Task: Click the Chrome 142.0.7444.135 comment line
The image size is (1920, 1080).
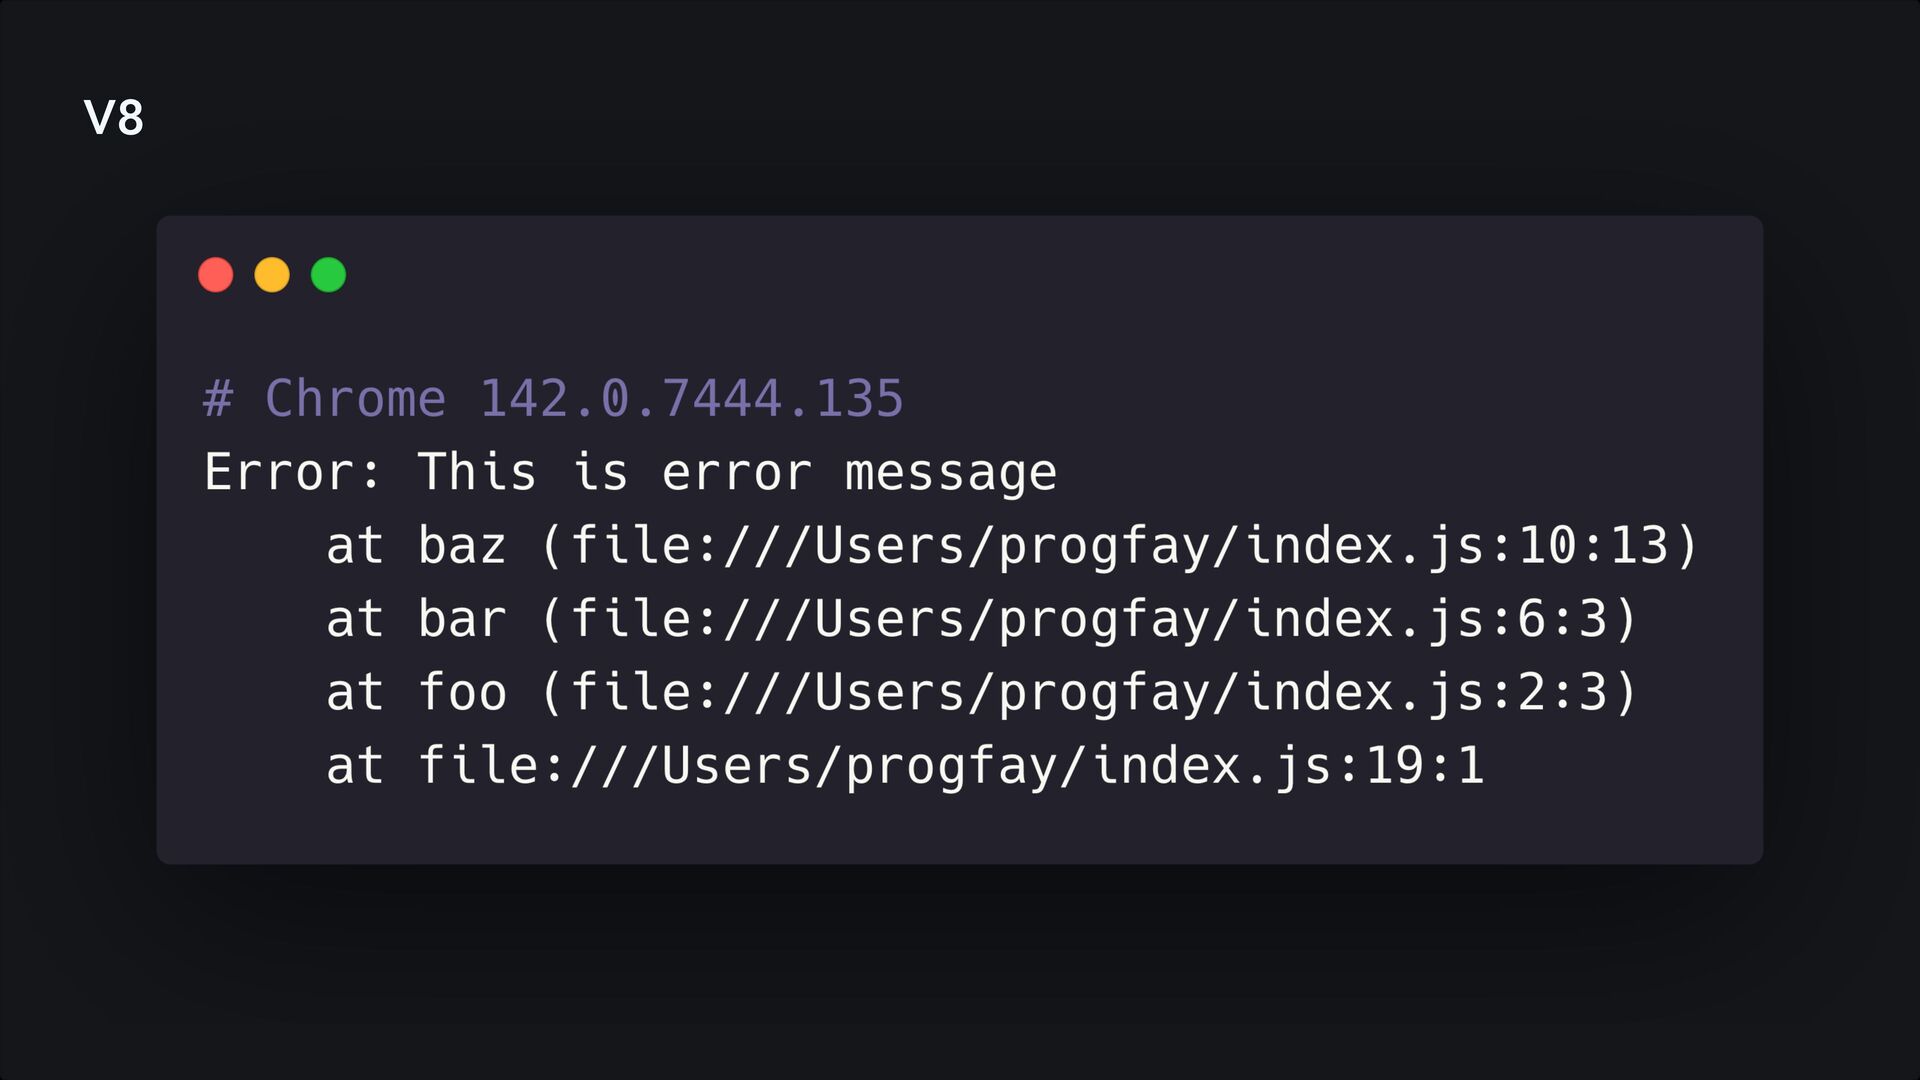Action: [553, 398]
